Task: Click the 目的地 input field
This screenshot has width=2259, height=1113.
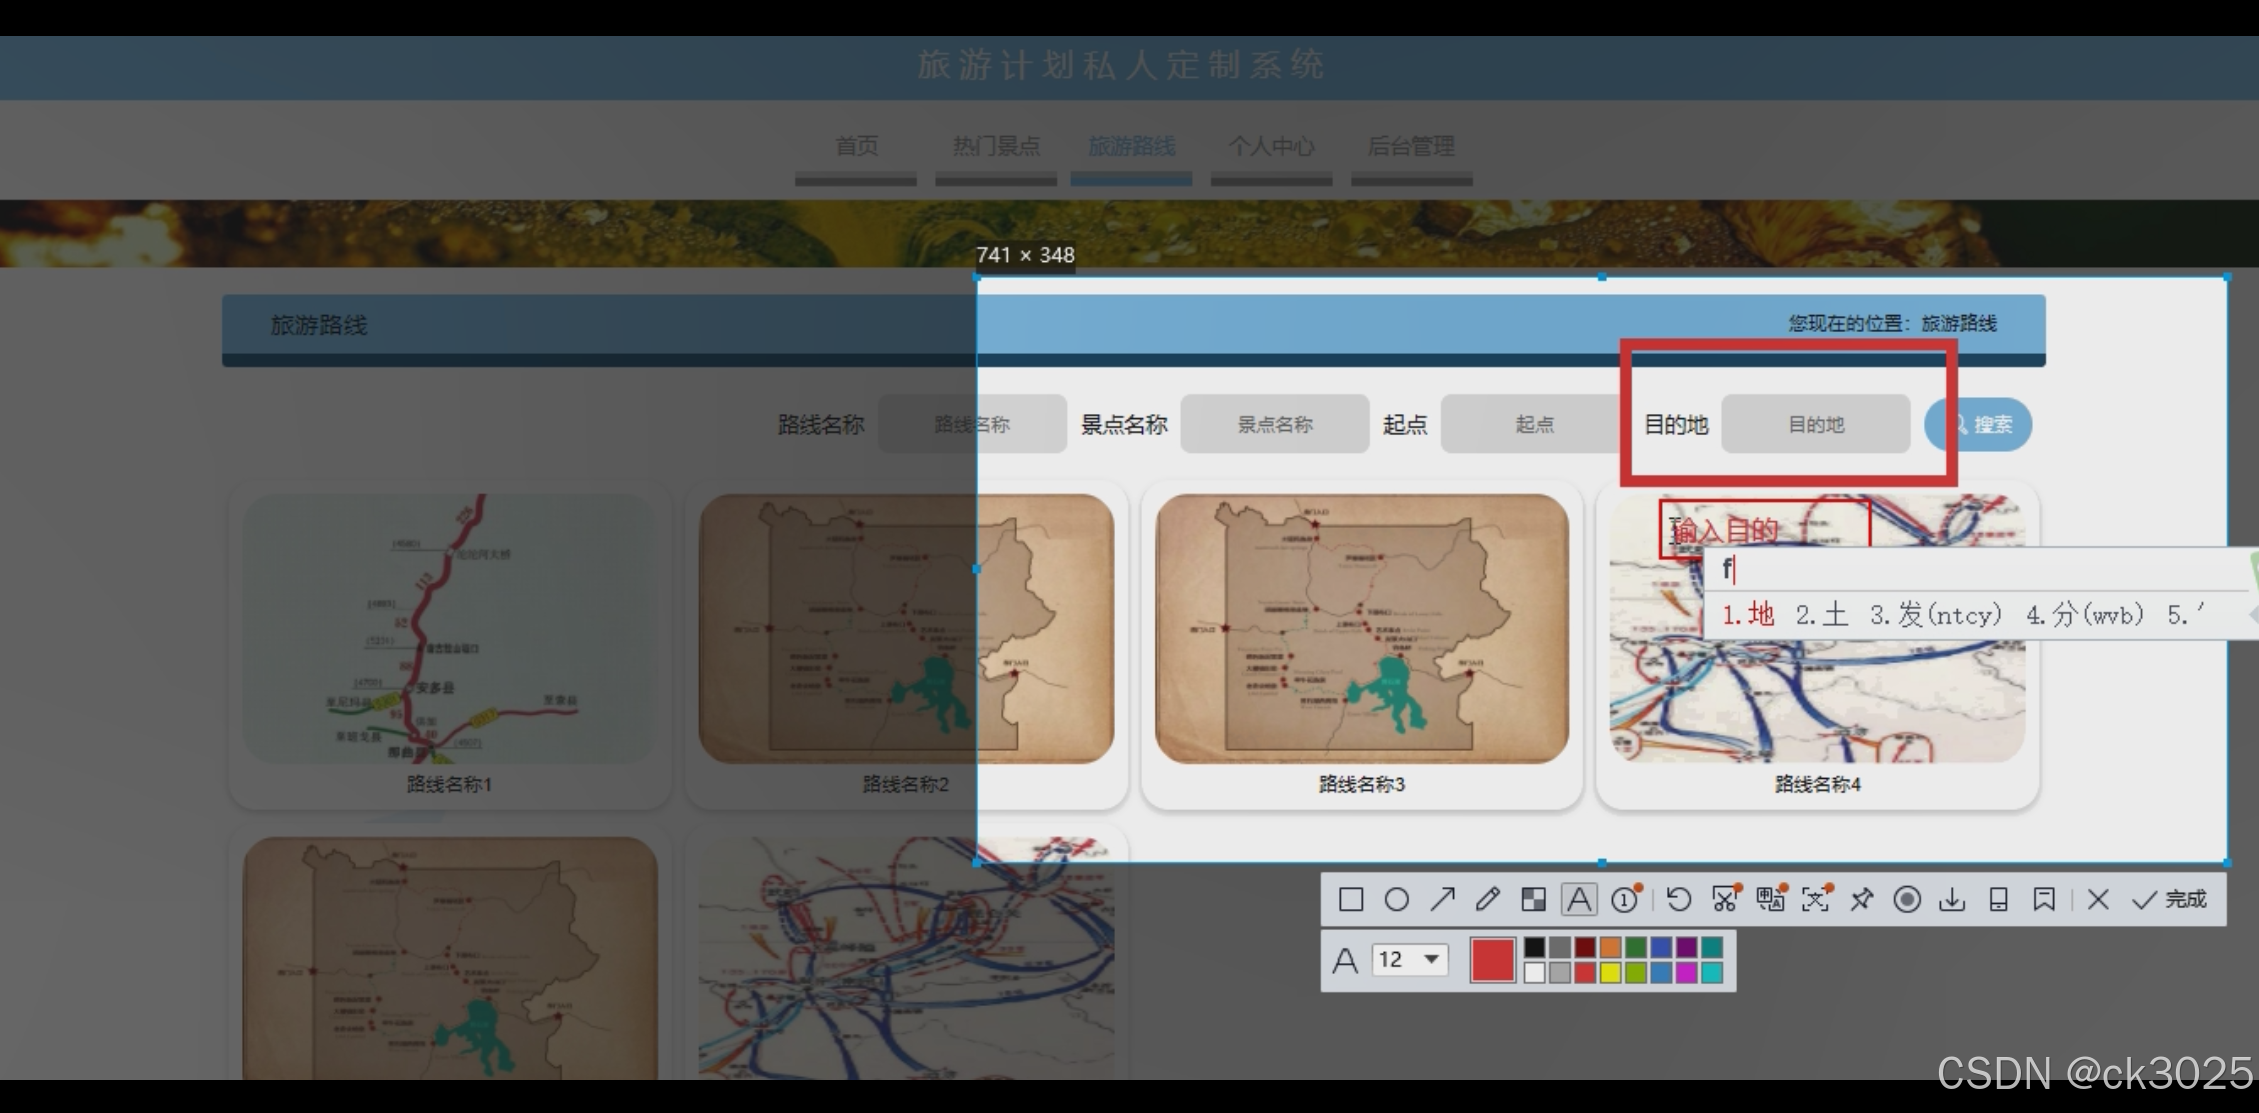Action: (1815, 424)
